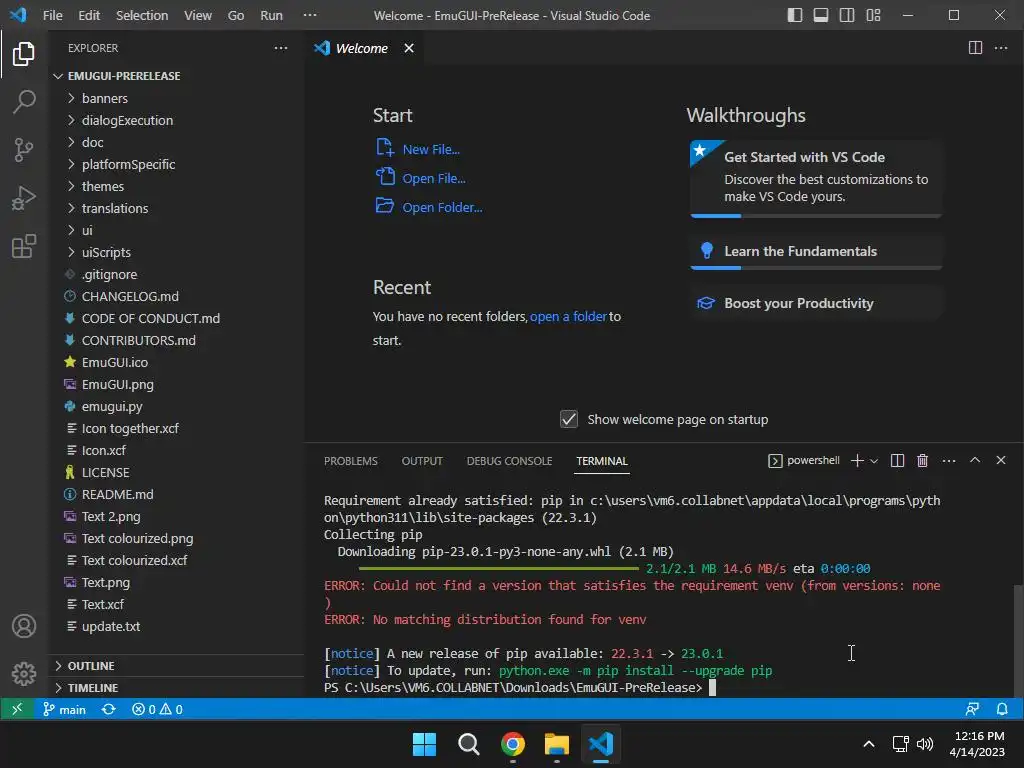Screen dimensions: 1024x768
Task: Switch to the PROBLEMS tab
Action: [x=351, y=461]
